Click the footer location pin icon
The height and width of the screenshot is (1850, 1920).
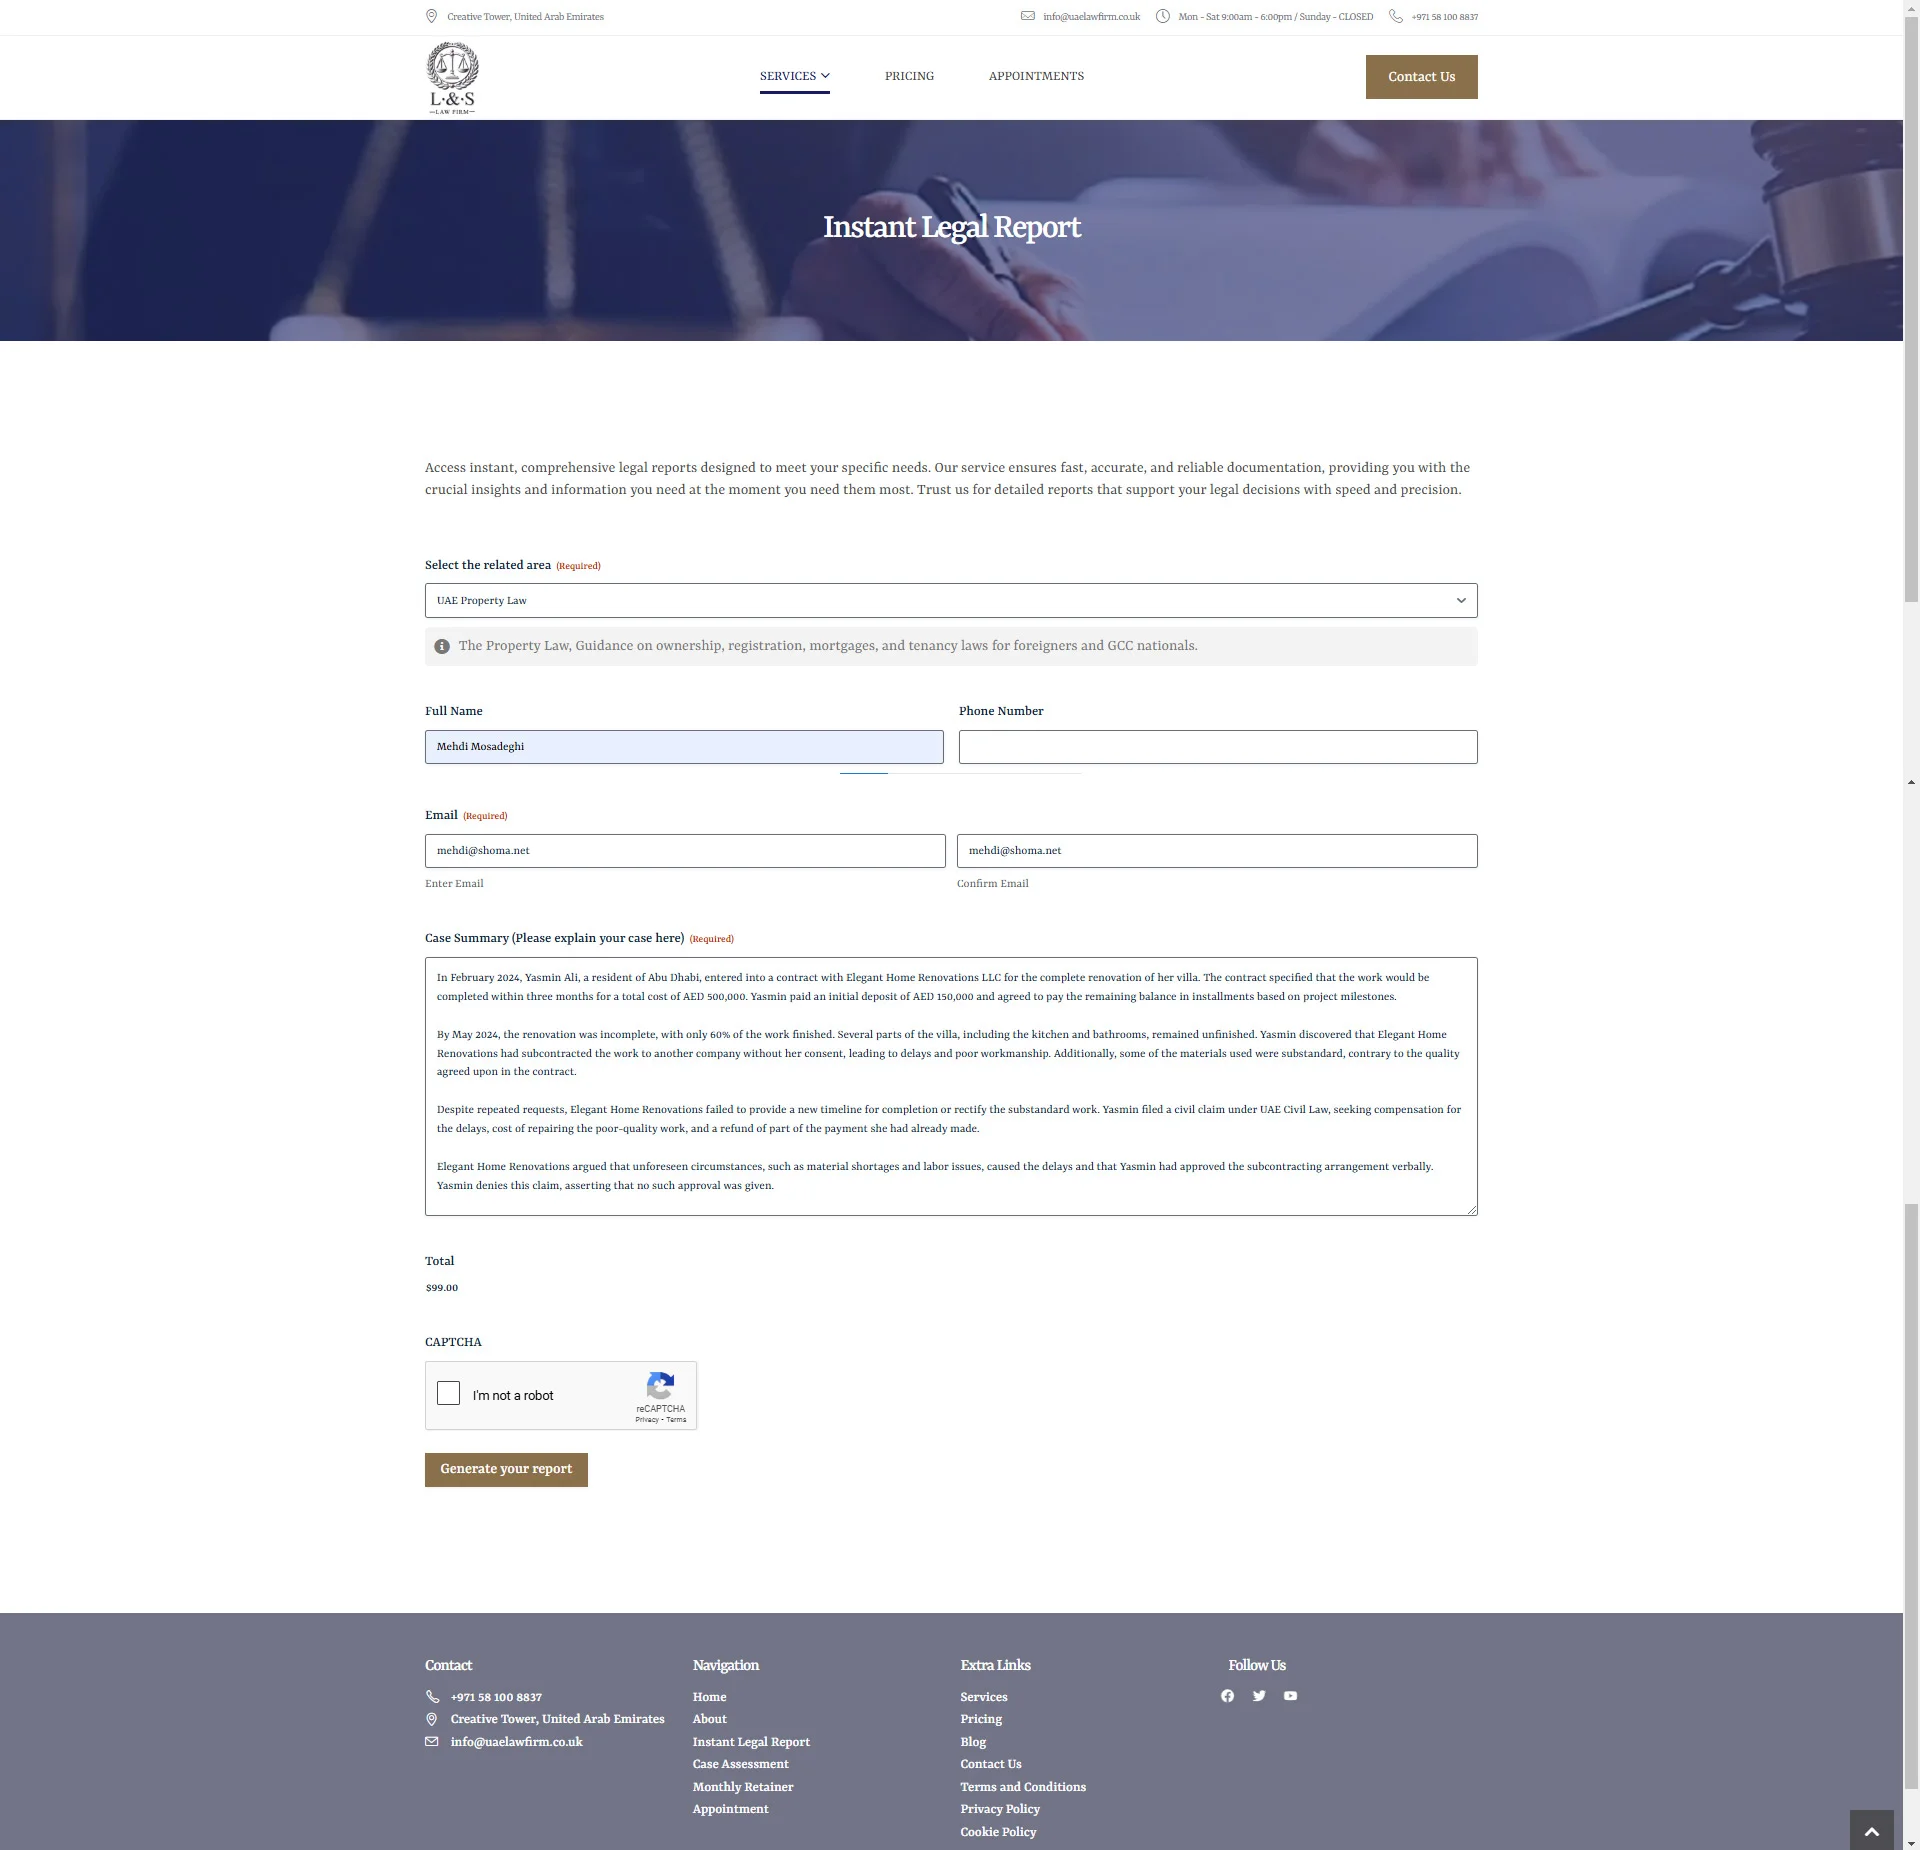(432, 1719)
